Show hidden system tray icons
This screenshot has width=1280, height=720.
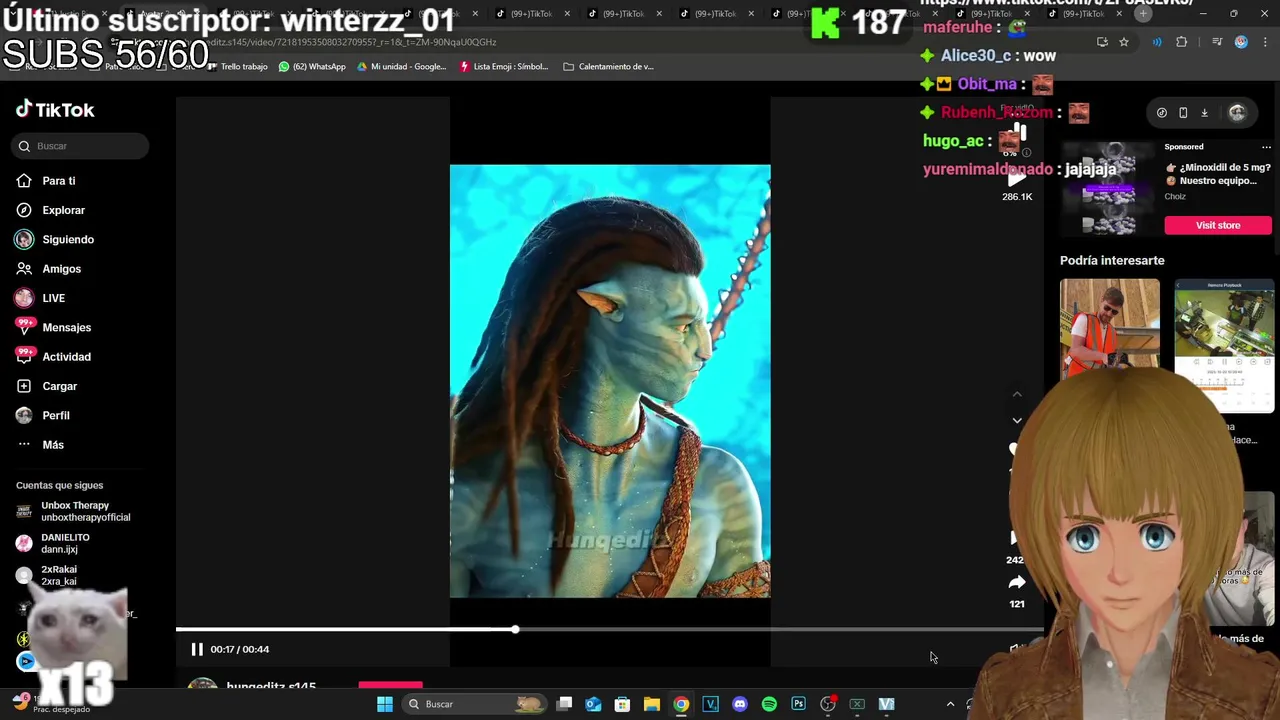(950, 704)
